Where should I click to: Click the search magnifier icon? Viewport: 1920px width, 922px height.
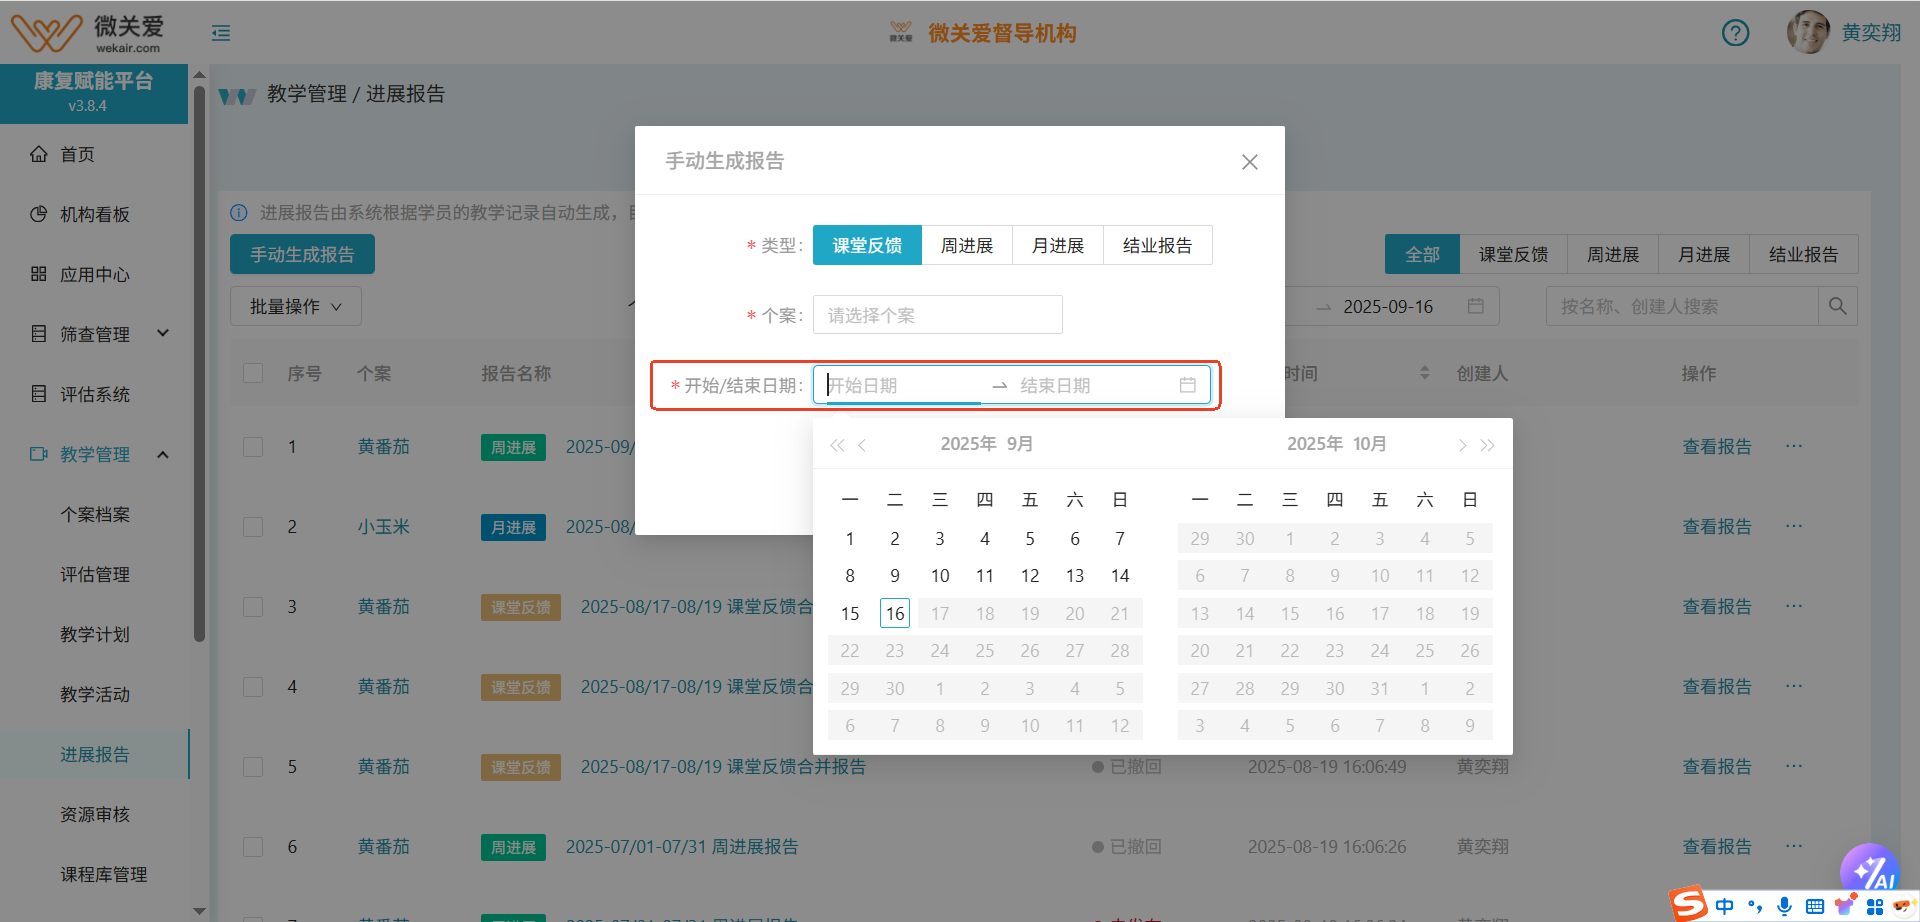click(1837, 306)
